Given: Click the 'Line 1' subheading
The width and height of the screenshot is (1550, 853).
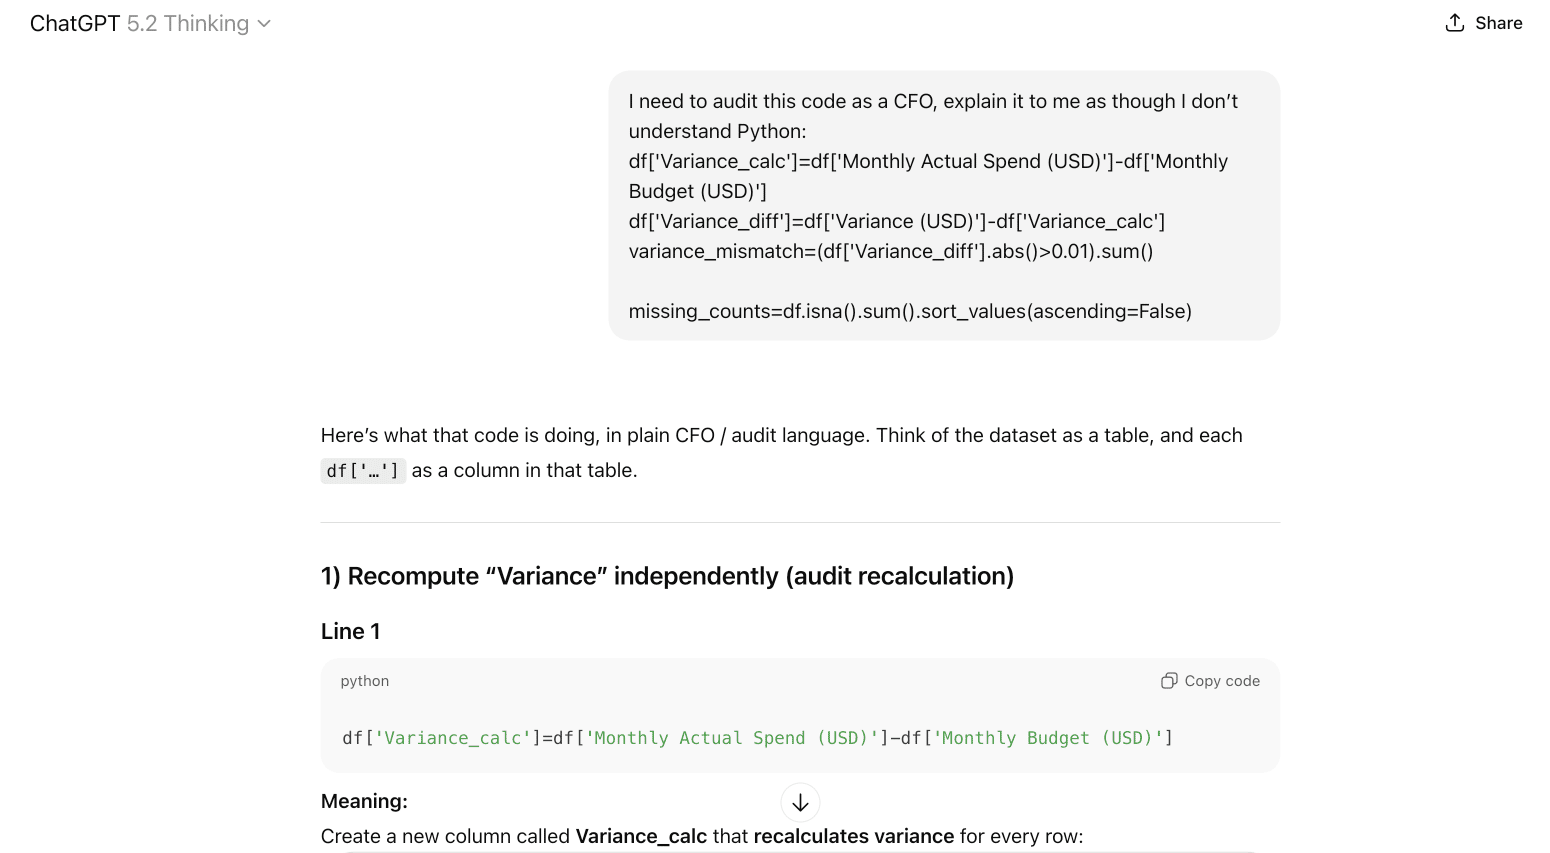Looking at the screenshot, I should [350, 631].
